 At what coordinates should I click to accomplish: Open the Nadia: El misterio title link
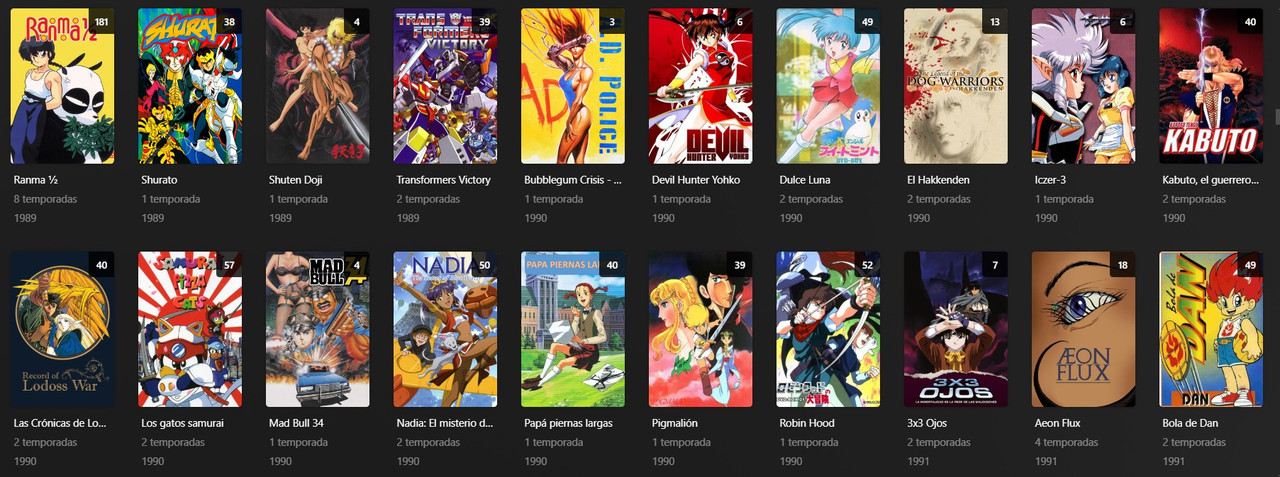[445, 423]
